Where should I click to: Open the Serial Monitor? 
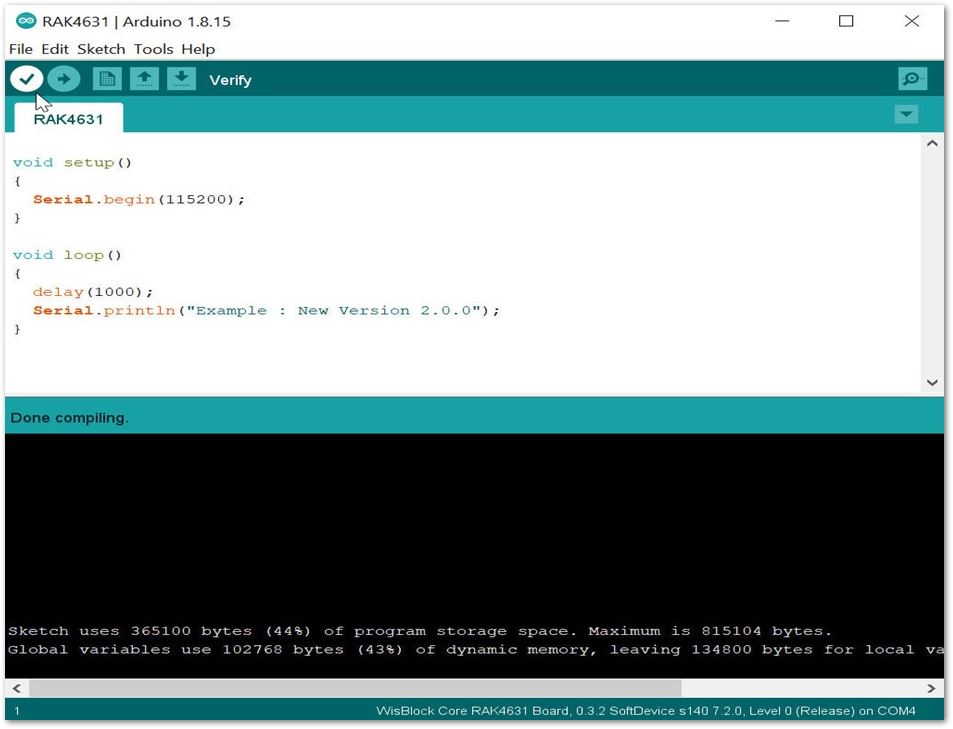912,79
